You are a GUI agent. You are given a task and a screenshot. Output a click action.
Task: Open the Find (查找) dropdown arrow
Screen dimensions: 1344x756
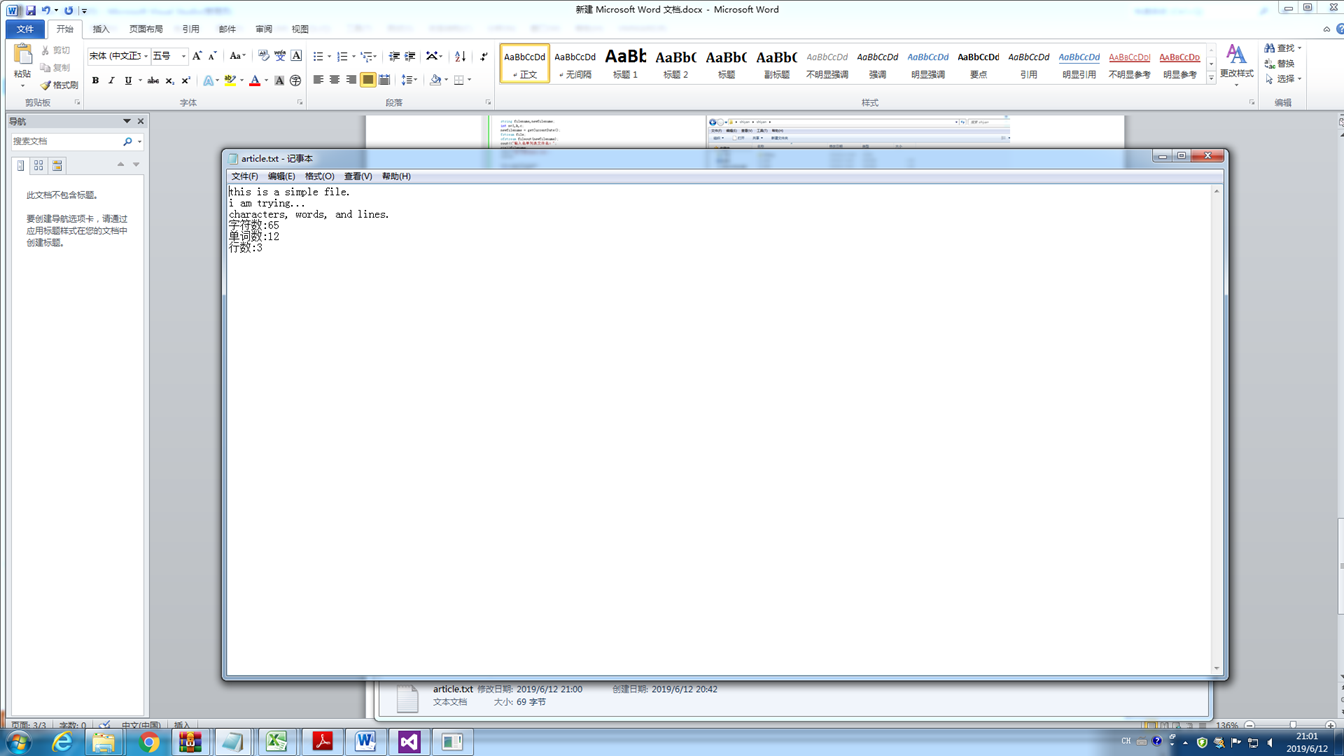1300,48
